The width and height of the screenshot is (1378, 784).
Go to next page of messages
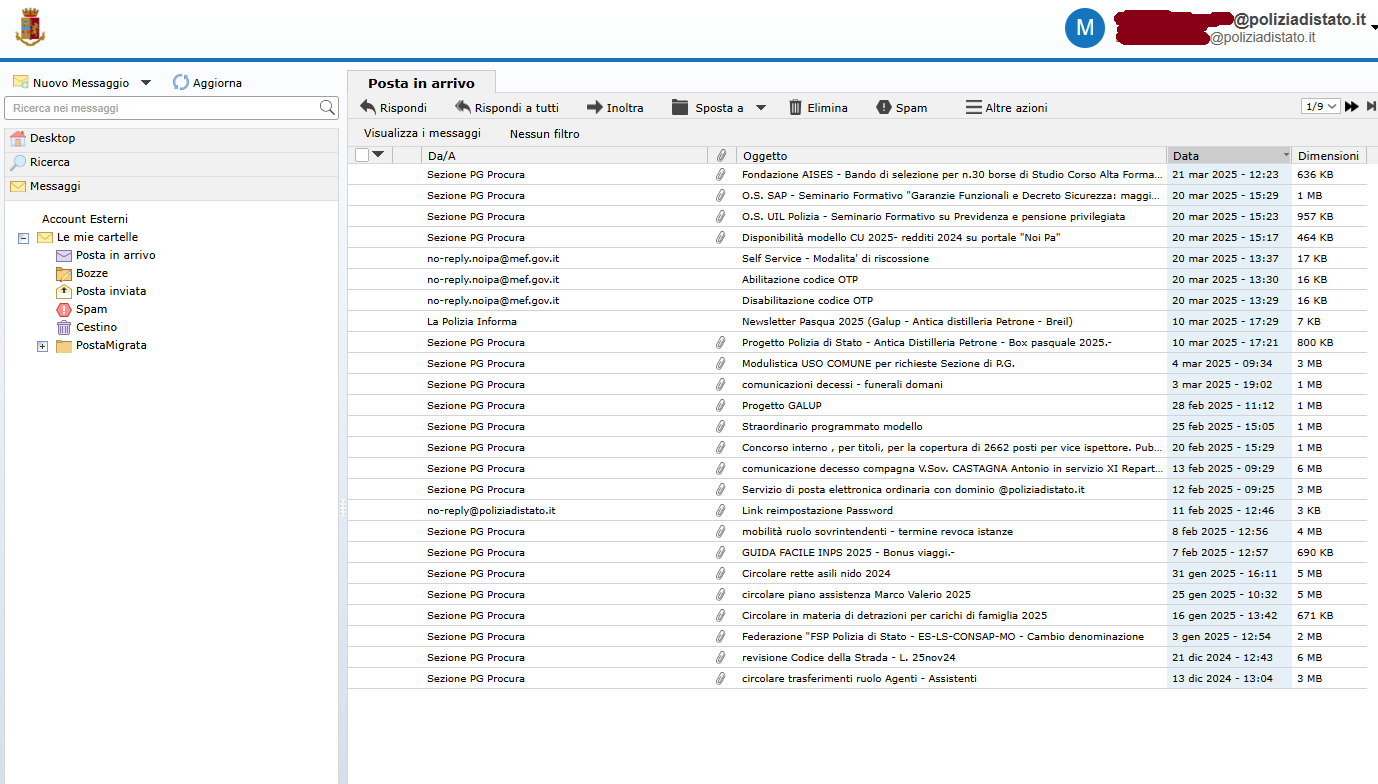click(x=1351, y=107)
